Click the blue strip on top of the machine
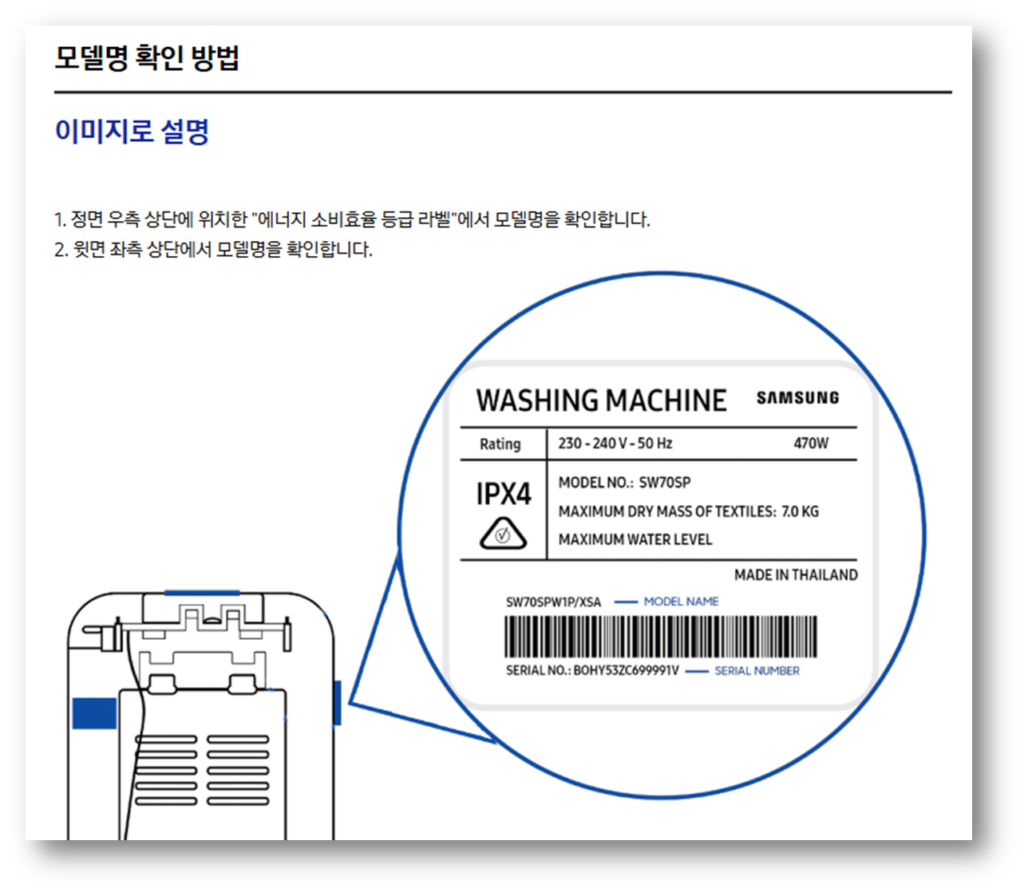 click(x=202, y=593)
